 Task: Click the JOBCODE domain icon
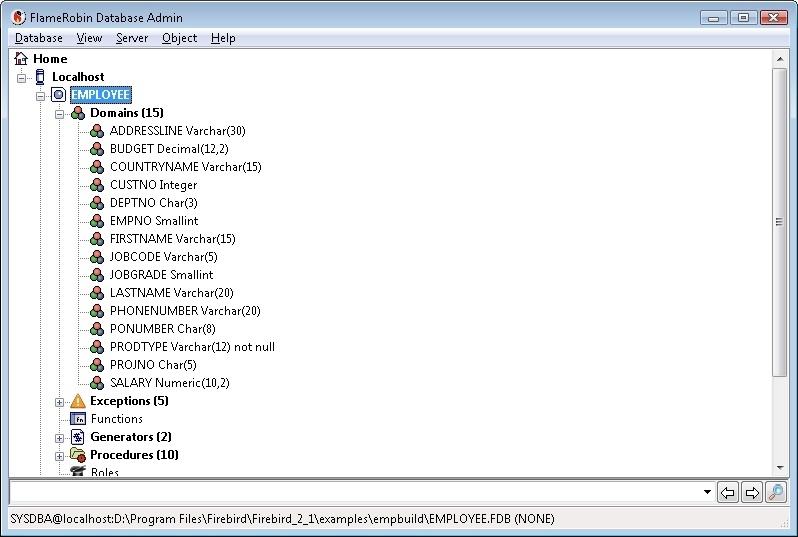click(x=97, y=257)
